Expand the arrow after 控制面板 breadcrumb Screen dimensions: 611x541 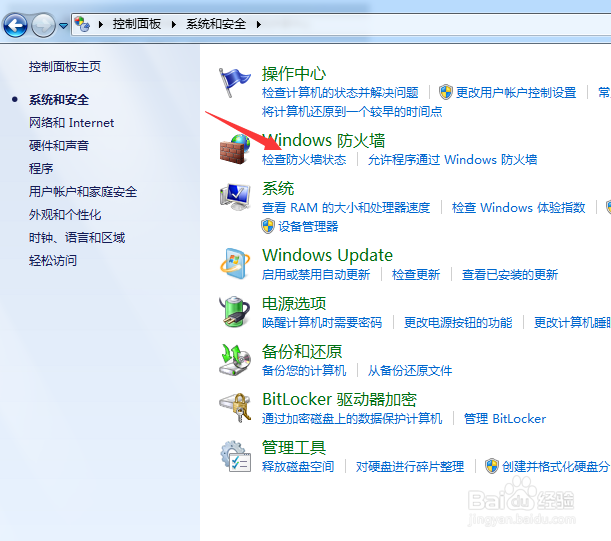(174, 25)
